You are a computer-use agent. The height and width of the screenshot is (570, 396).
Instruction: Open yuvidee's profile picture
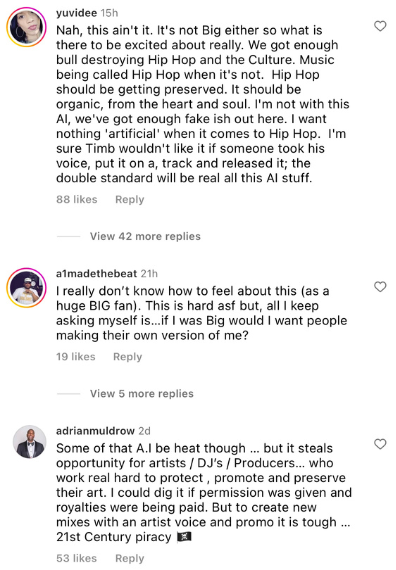27,27
